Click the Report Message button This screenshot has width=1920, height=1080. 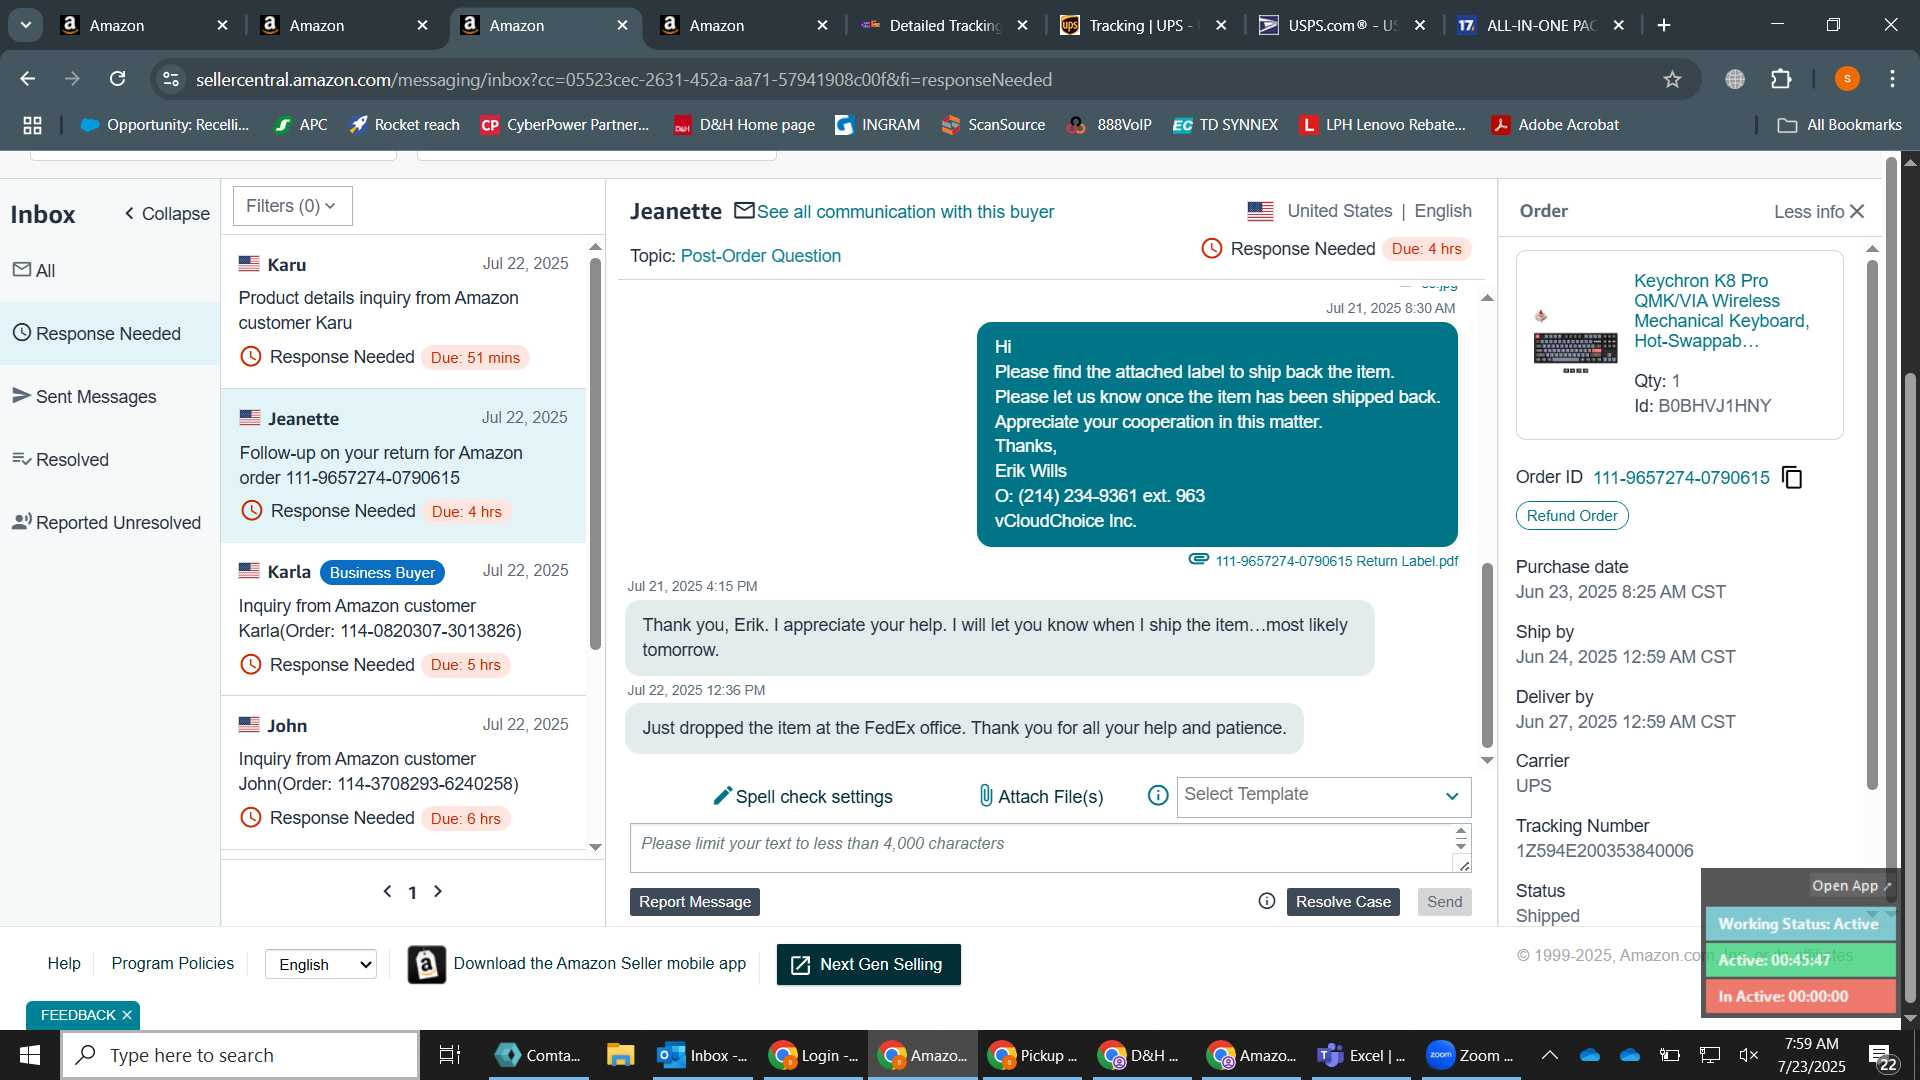click(695, 901)
